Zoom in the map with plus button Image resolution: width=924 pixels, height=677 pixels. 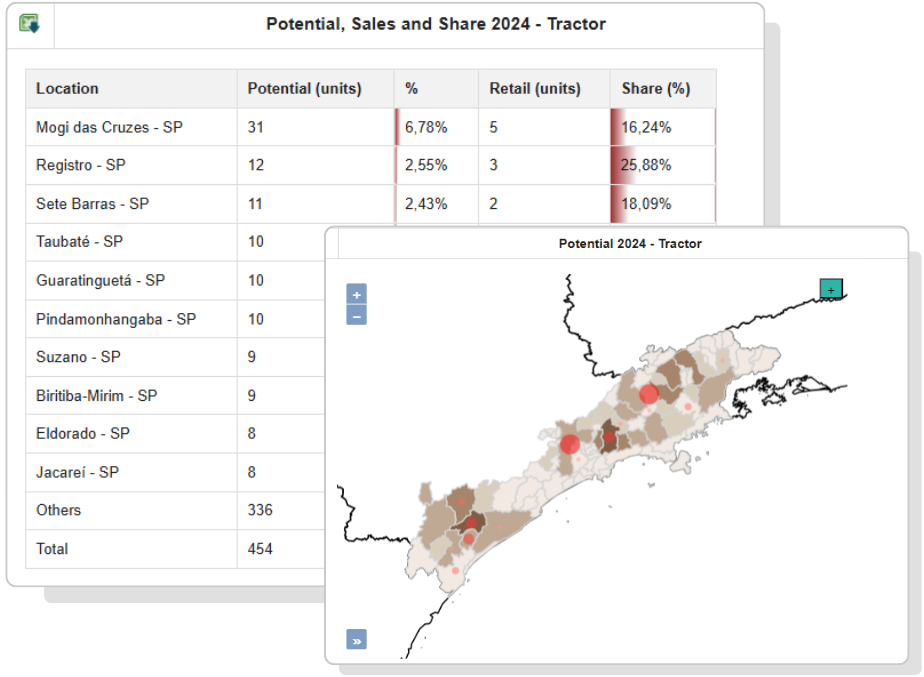coord(356,294)
